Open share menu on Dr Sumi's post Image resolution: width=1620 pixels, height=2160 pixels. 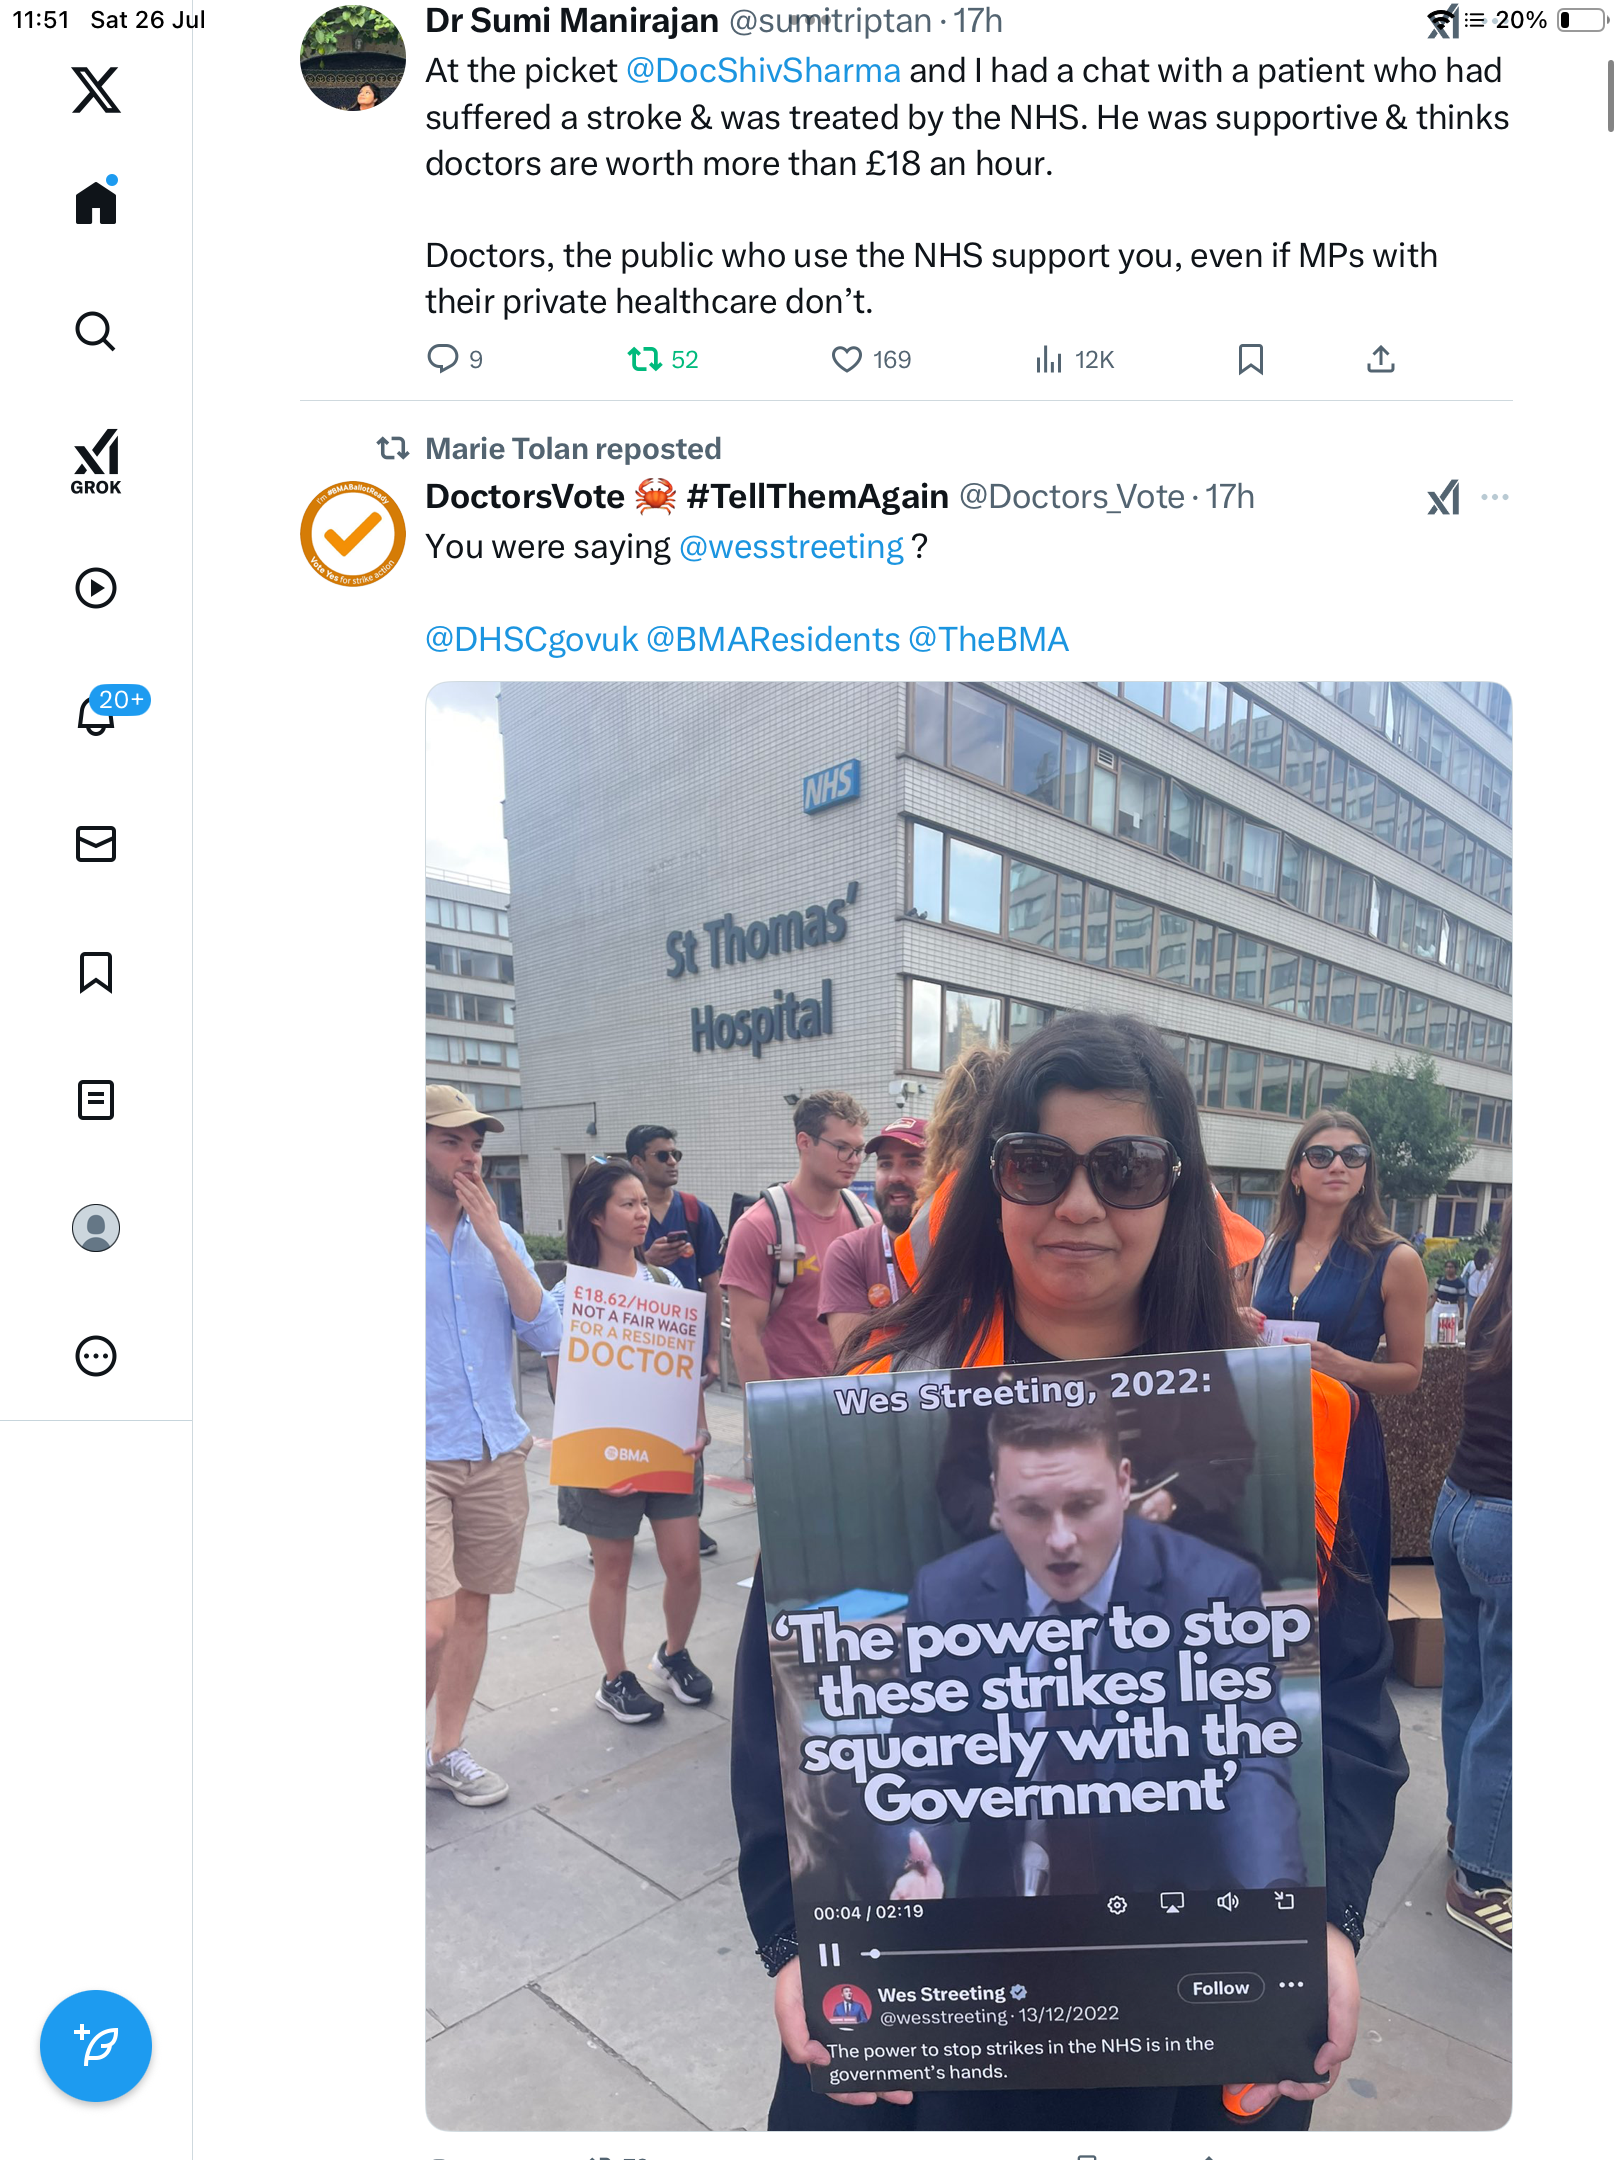1380,359
